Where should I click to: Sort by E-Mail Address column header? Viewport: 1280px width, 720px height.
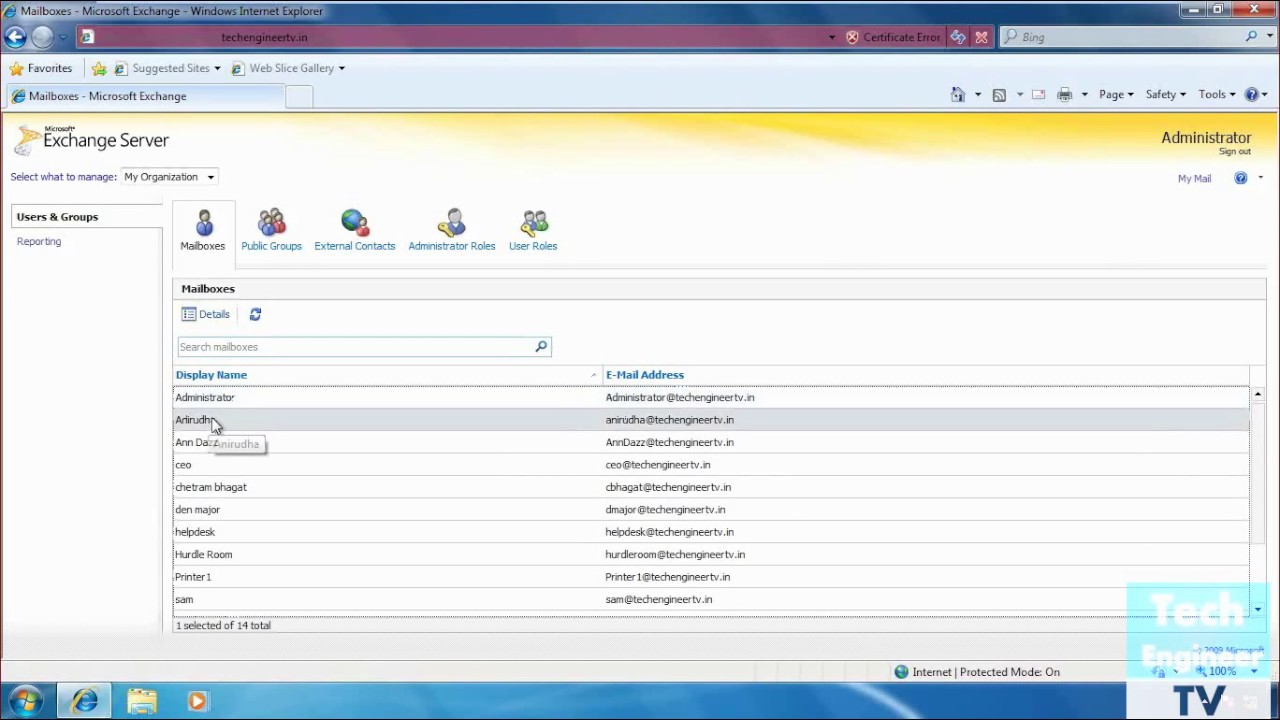[645, 375]
